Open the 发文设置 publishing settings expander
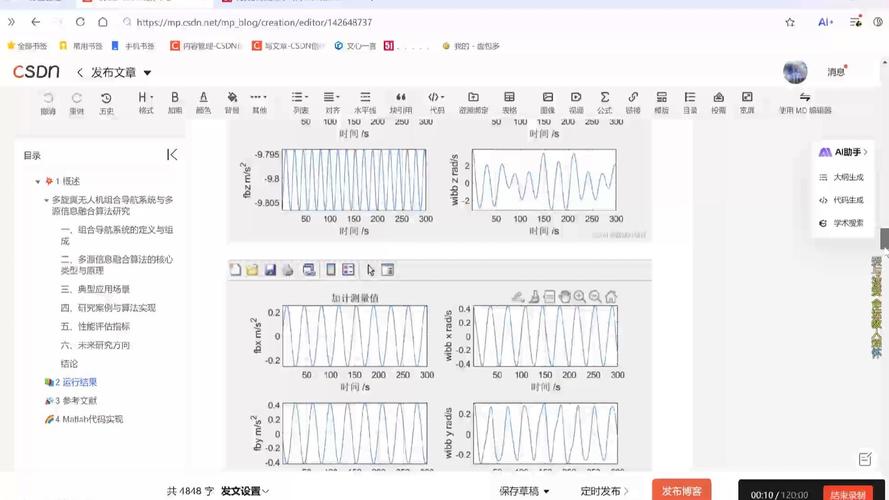 click(x=245, y=491)
